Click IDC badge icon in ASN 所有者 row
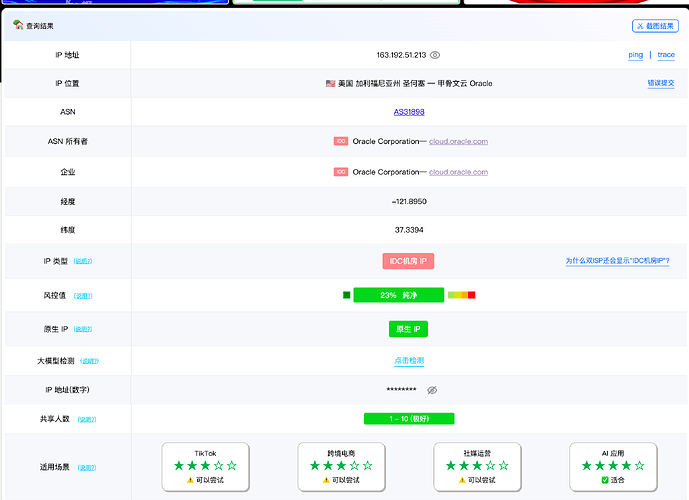The height and width of the screenshot is (500, 689). (341, 141)
